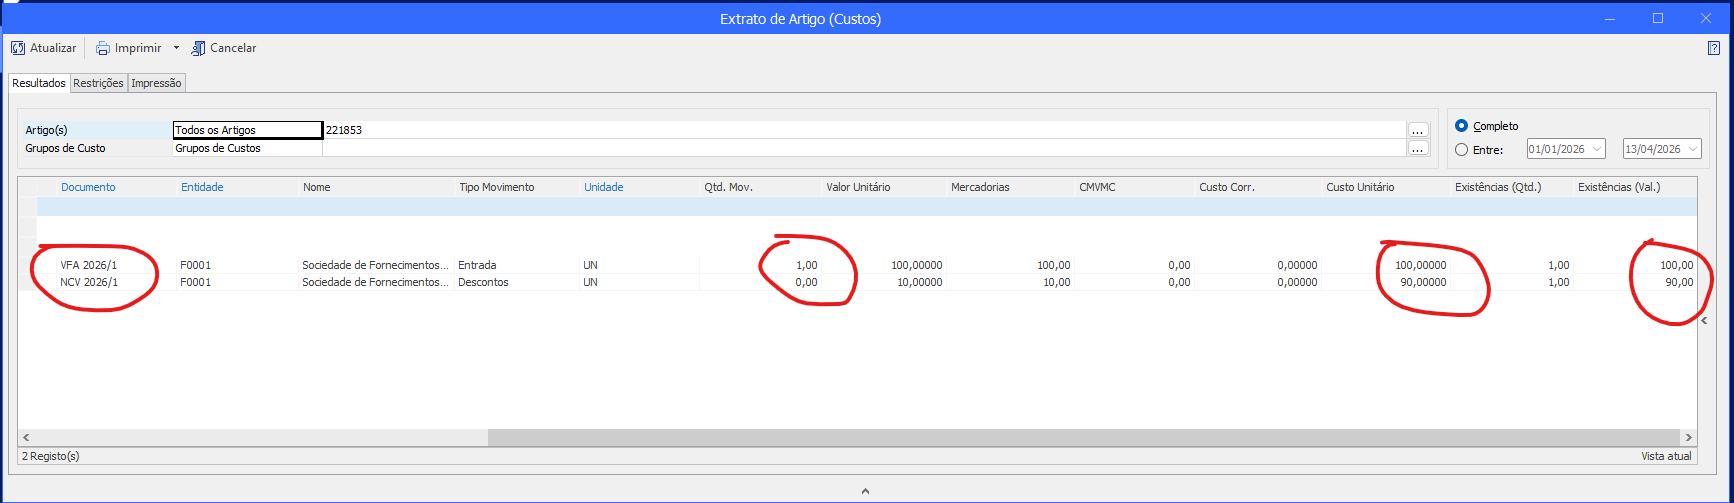The height and width of the screenshot is (503, 1734).
Task: Open the end date 13/04/2026 dropdown
Action: pos(1692,149)
